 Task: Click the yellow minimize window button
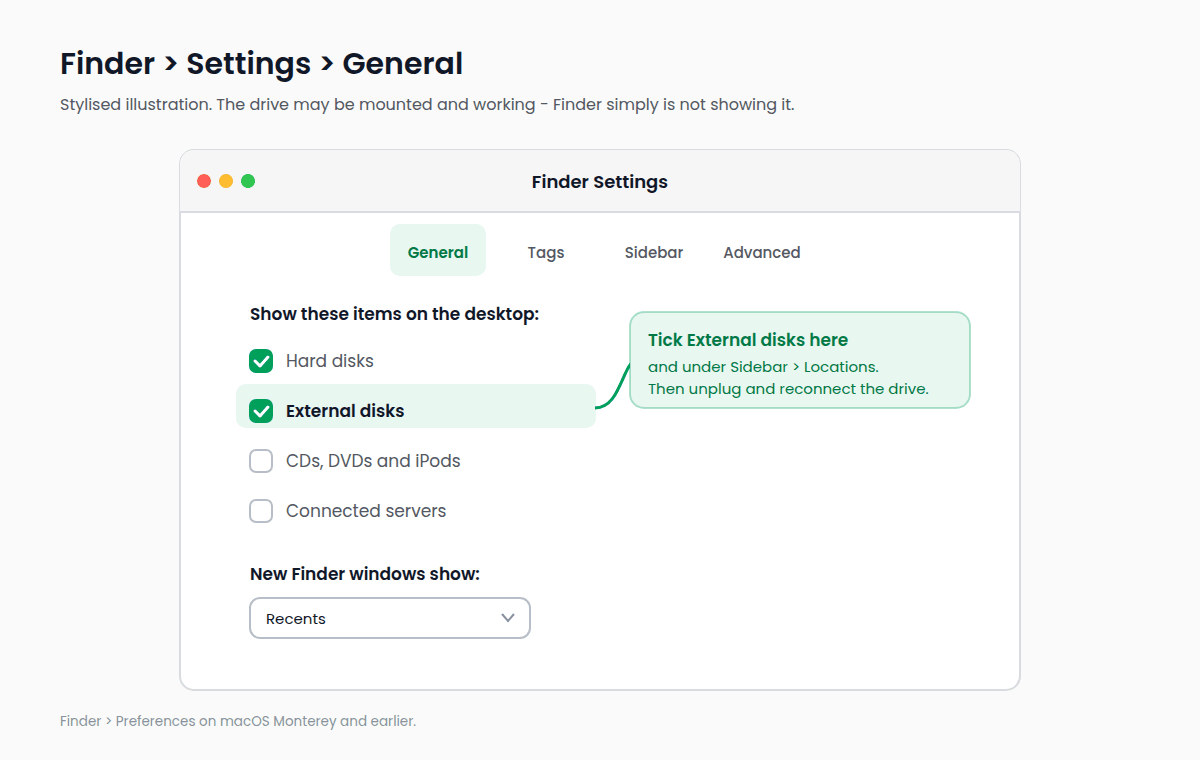[226, 181]
